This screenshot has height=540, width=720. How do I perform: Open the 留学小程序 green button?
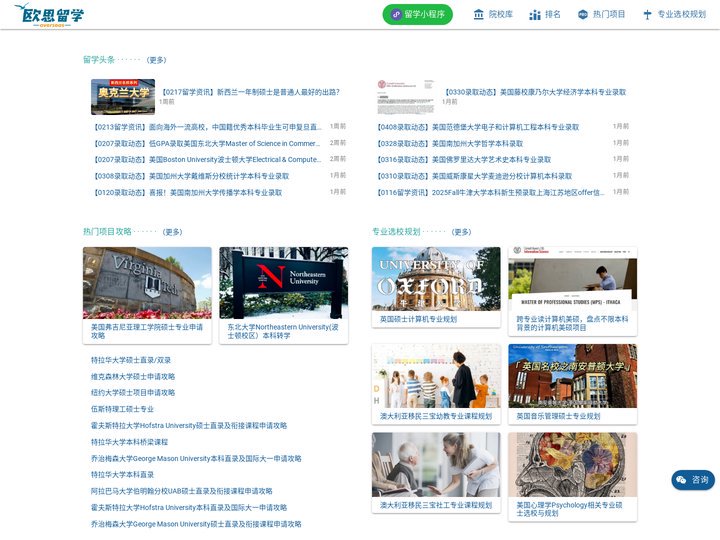(x=417, y=14)
